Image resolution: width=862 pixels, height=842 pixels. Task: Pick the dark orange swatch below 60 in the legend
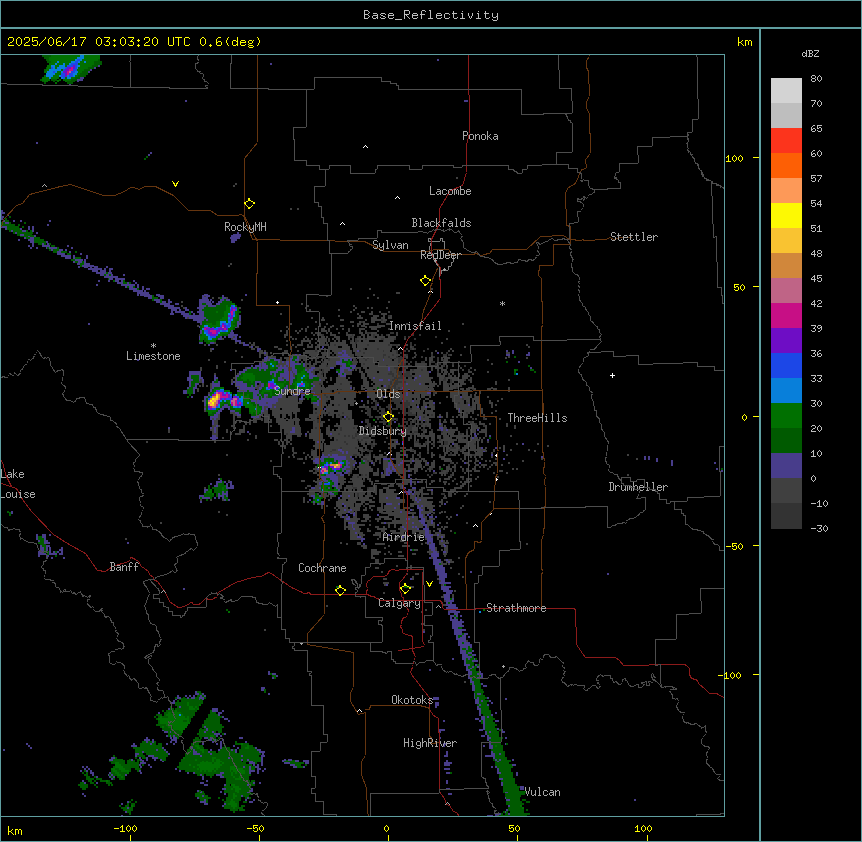[x=786, y=165]
